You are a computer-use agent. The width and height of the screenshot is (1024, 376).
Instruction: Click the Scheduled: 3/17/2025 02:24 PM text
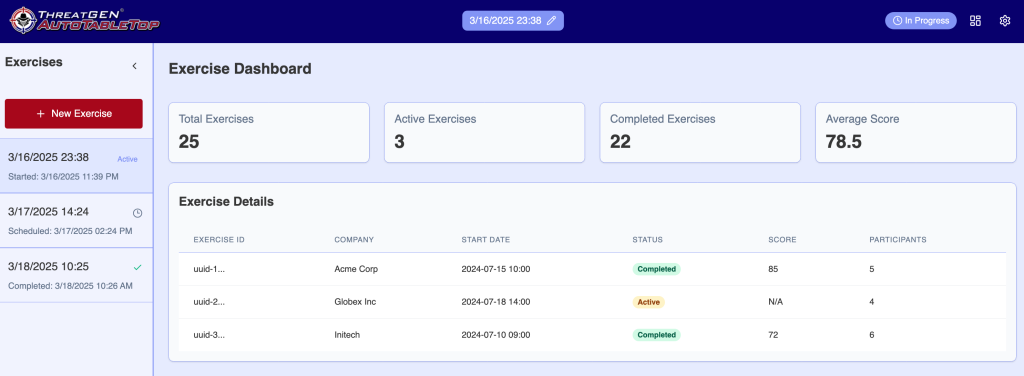point(71,231)
